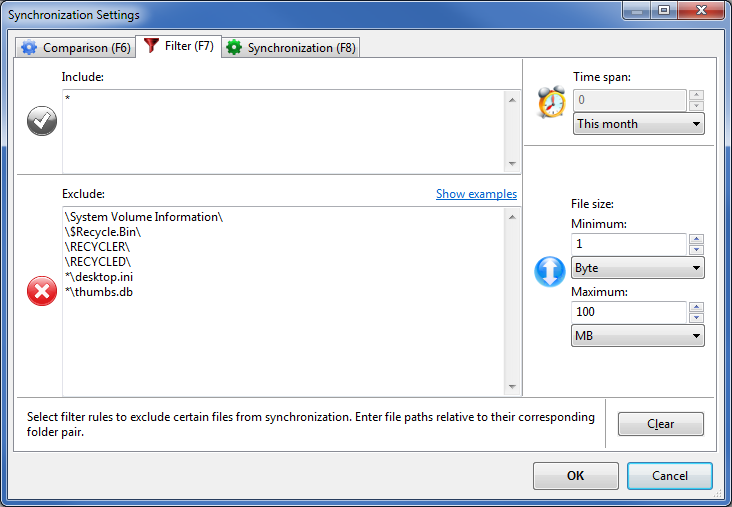Increase the Time span value with up arrow
Image resolution: width=732 pixels, height=507 pixels.
tap(697, 95)
